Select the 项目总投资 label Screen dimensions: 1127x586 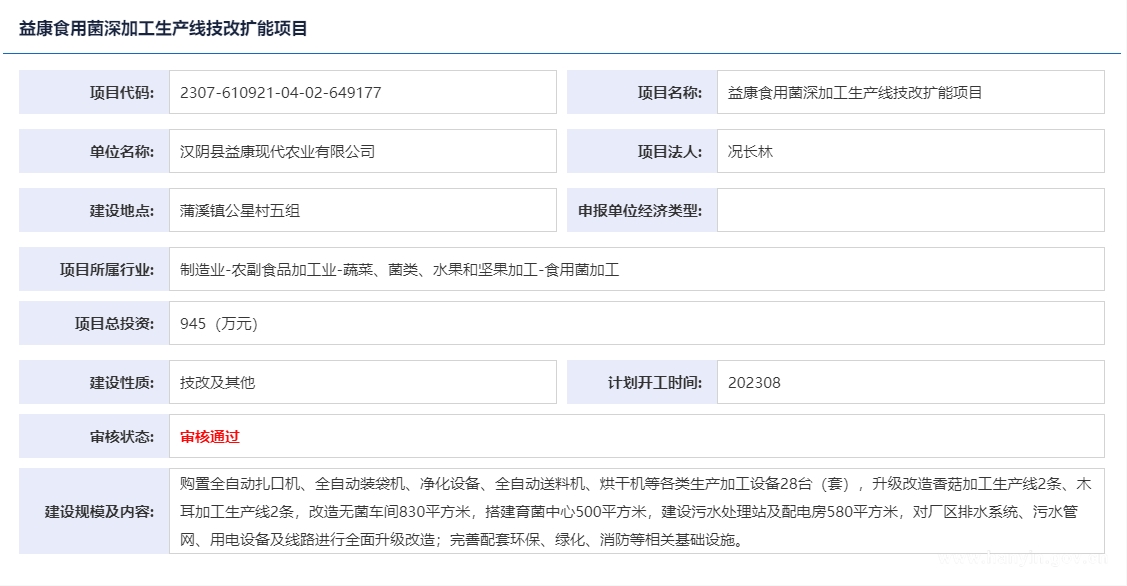click(x=114, y=324)
